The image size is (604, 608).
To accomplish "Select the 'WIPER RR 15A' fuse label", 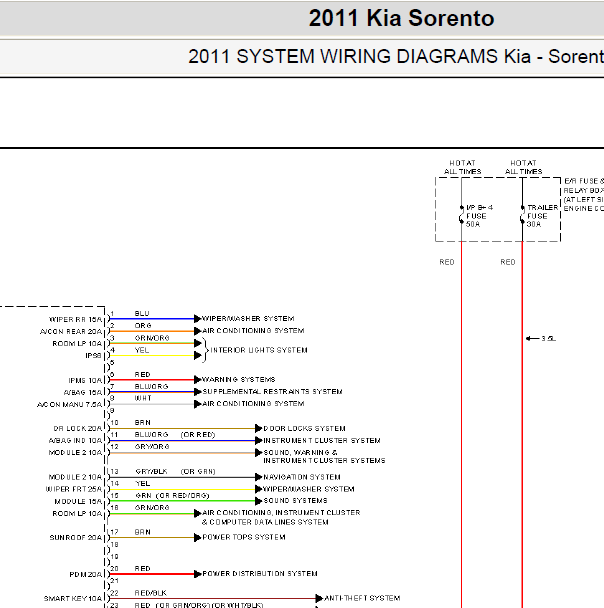I will 76,320.
